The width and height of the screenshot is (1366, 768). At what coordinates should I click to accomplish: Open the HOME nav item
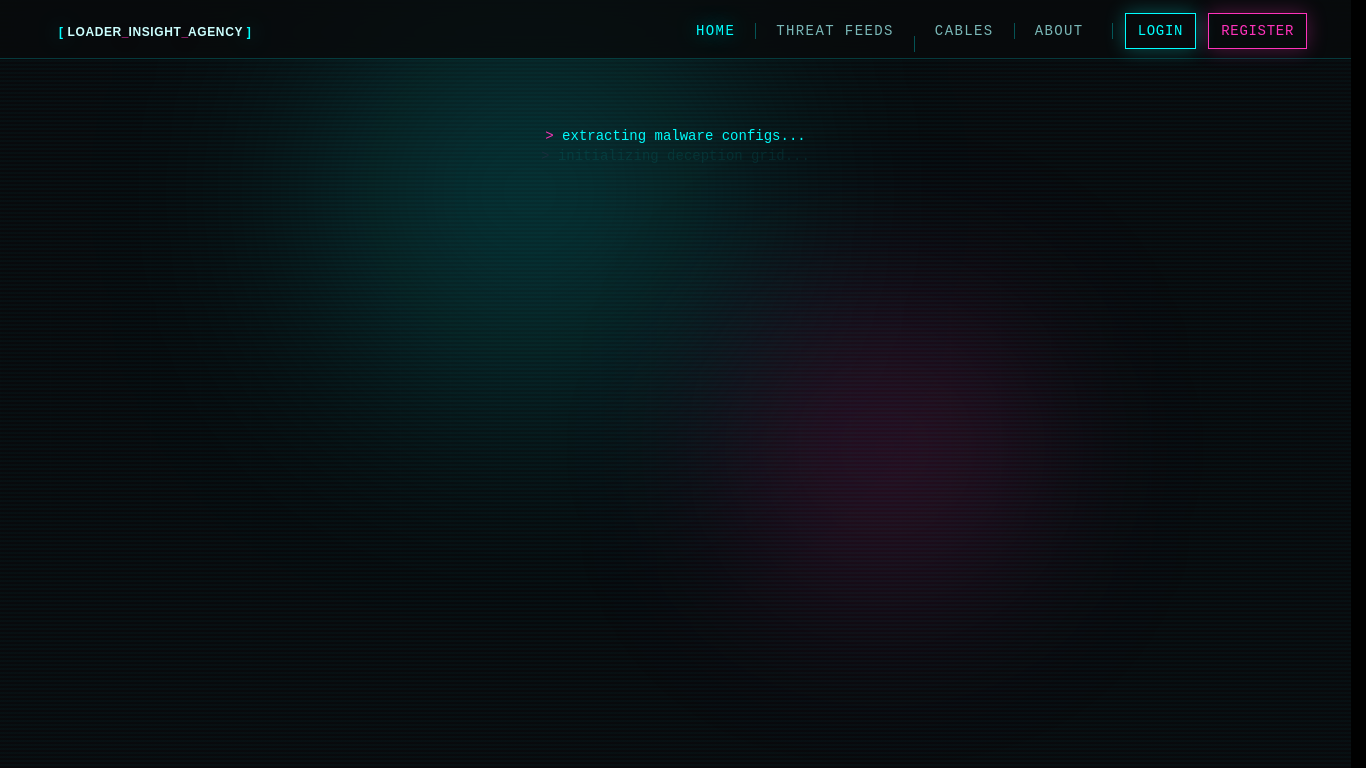point(715,31)
